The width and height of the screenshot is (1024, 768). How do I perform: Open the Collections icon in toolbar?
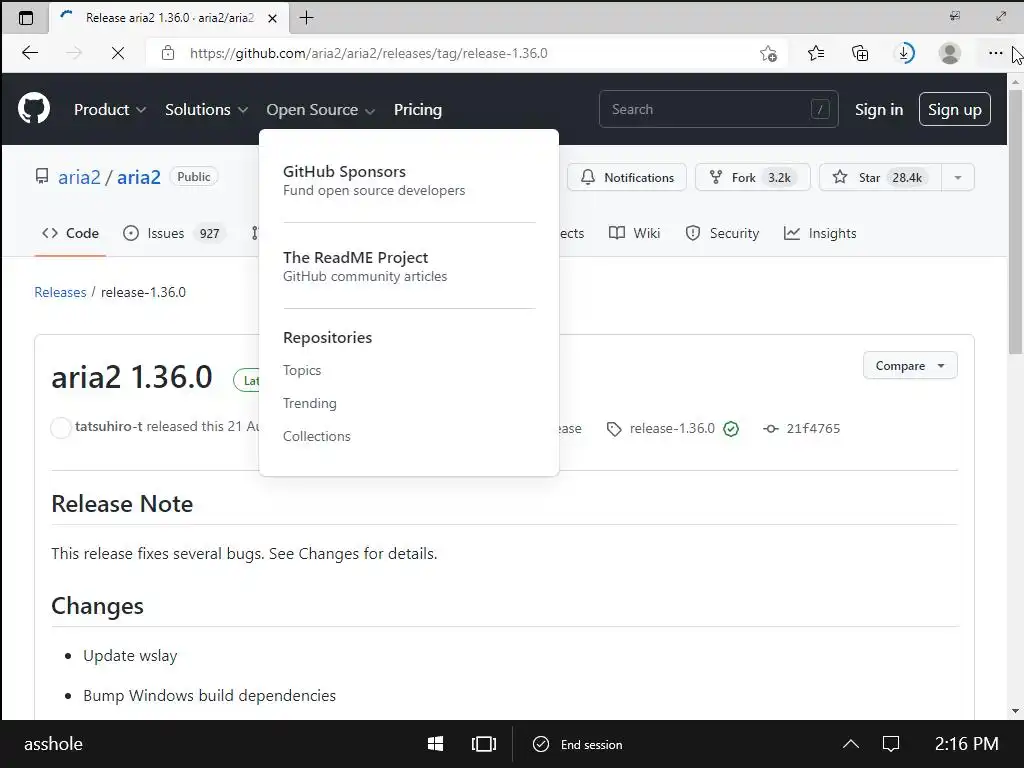pyautogui.click(x=860, y=53)
